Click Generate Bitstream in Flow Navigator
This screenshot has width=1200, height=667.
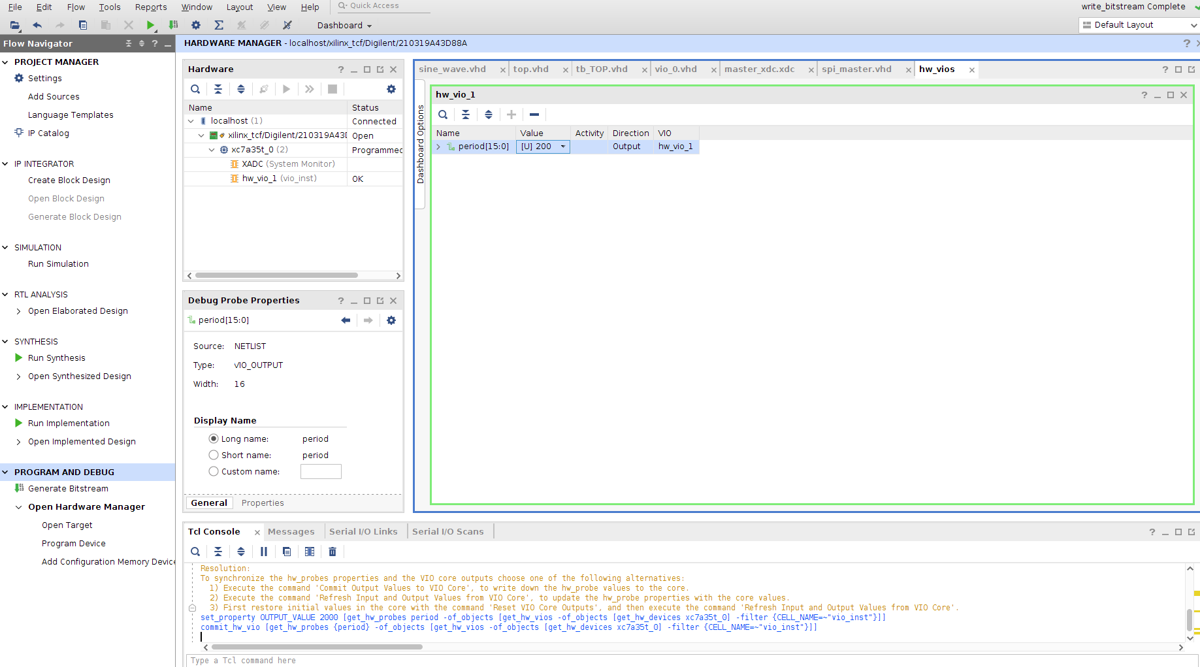pos(68,489)
